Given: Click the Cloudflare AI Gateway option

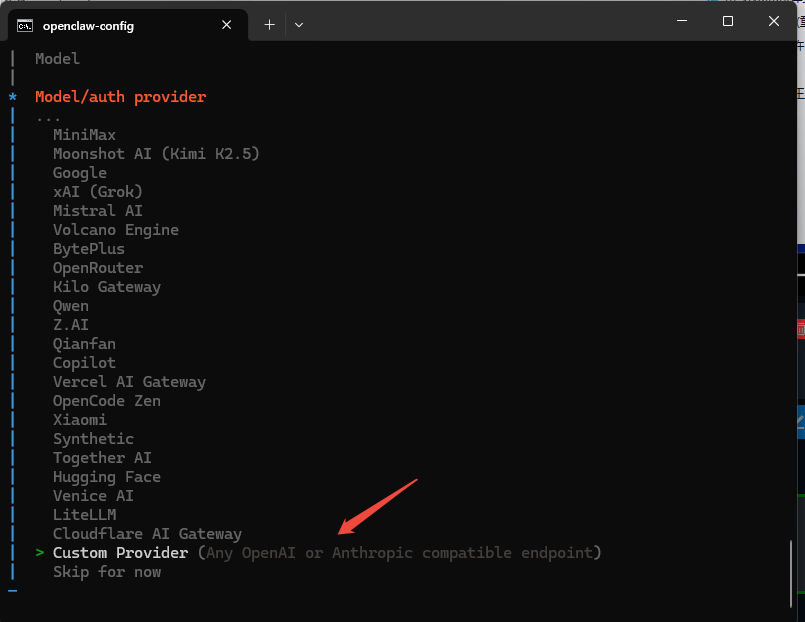Looking at the screenshot, I should [147, 534].
